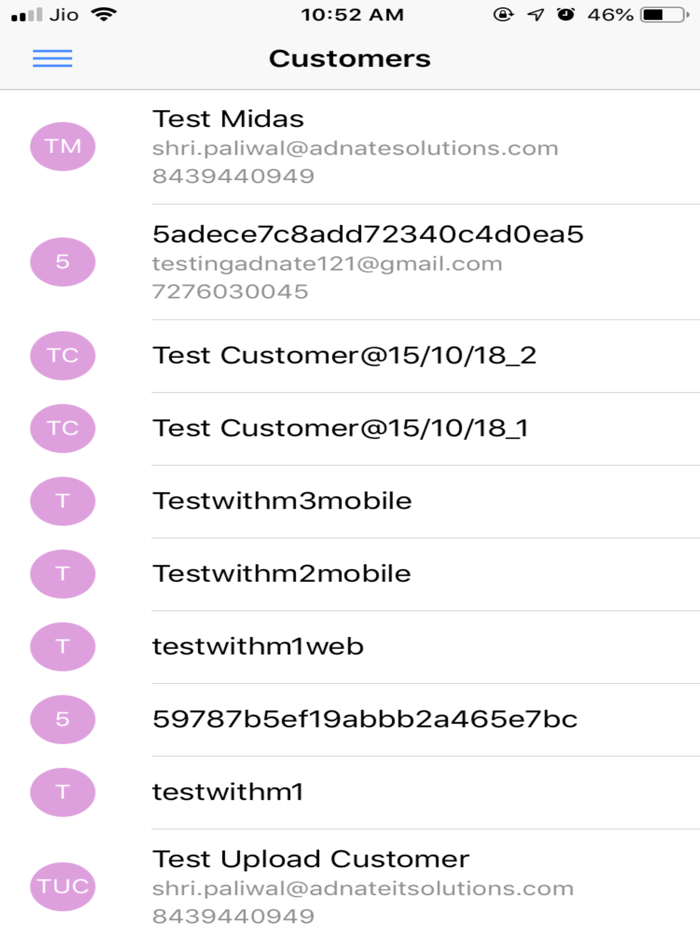Screen dimensions: 700x934
Task: Tap the T avatar beside Testwithm3mobile
Action: (63, 501)
